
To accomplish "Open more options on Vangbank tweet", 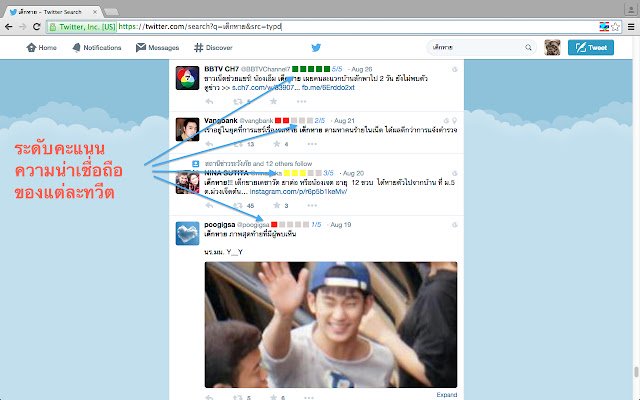I will tap(312, 144).
